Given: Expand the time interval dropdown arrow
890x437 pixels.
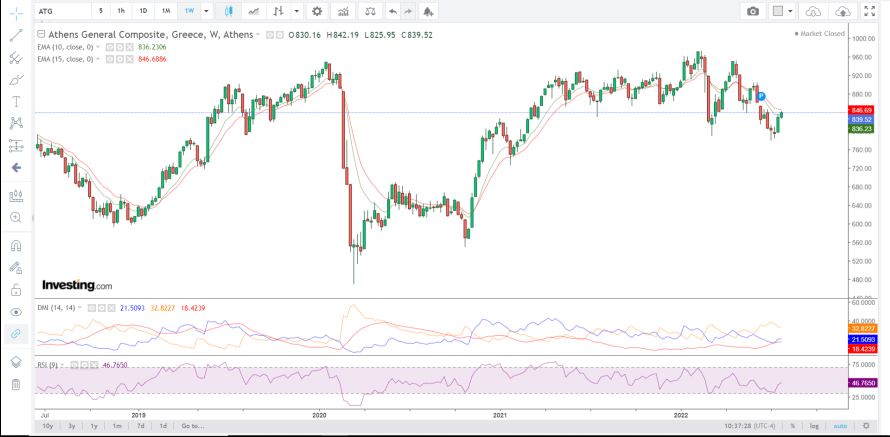Looking at the screenshot, I should coord(206,11).
